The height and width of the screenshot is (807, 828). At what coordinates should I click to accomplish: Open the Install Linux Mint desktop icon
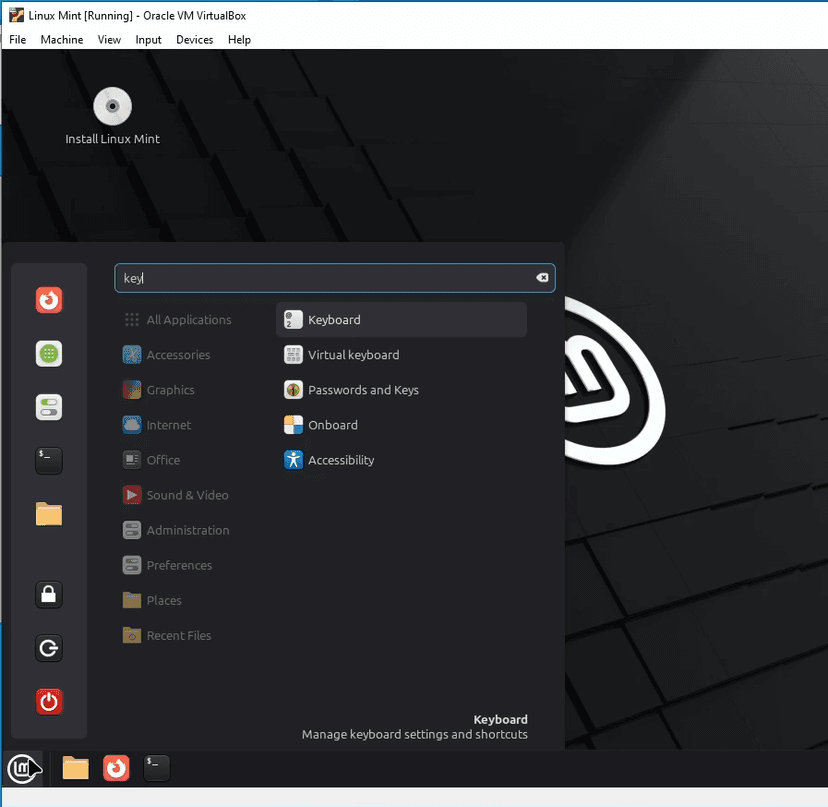(x=112, y=108)
